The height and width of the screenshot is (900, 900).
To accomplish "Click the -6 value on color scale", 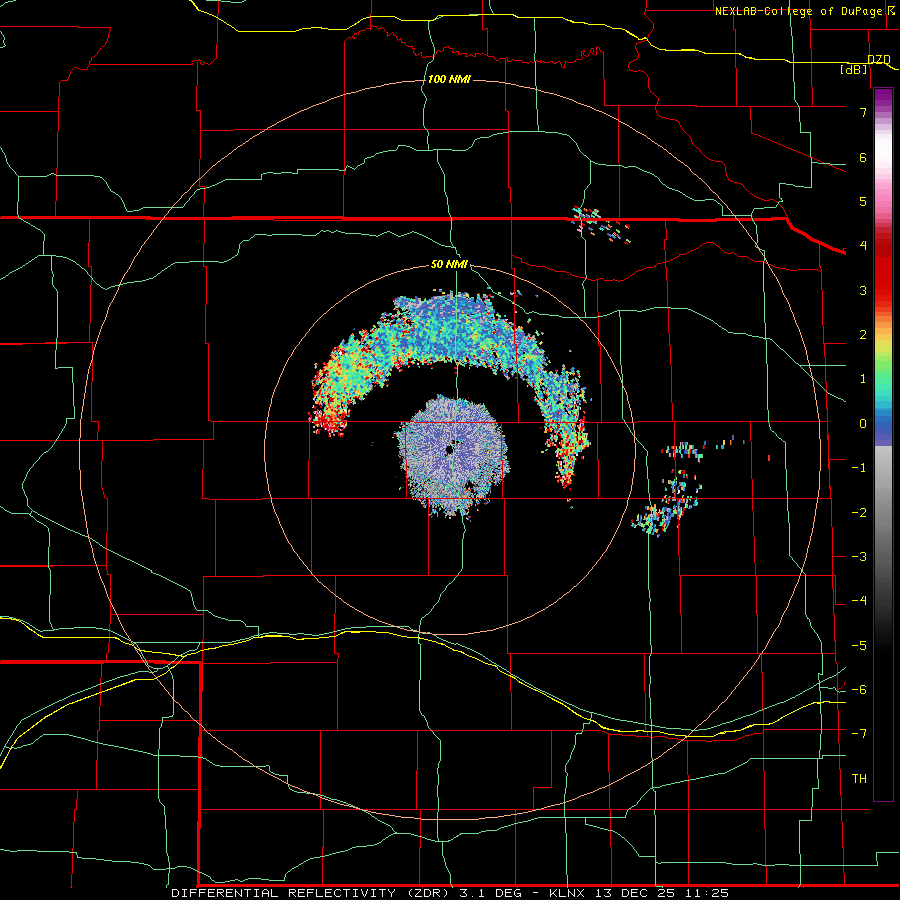I will pos(859,690).
